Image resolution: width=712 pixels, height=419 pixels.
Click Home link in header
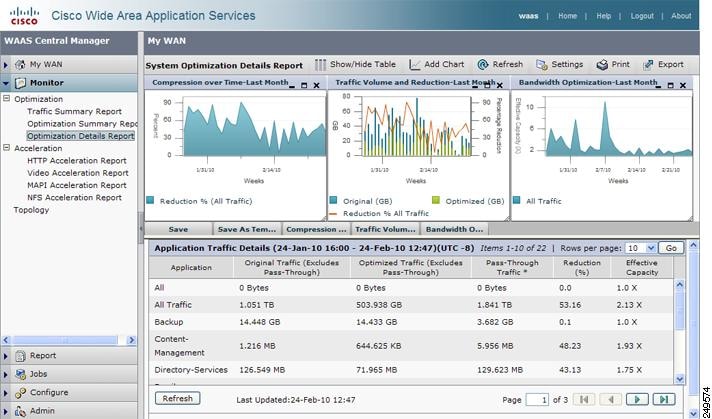(568, 16)
